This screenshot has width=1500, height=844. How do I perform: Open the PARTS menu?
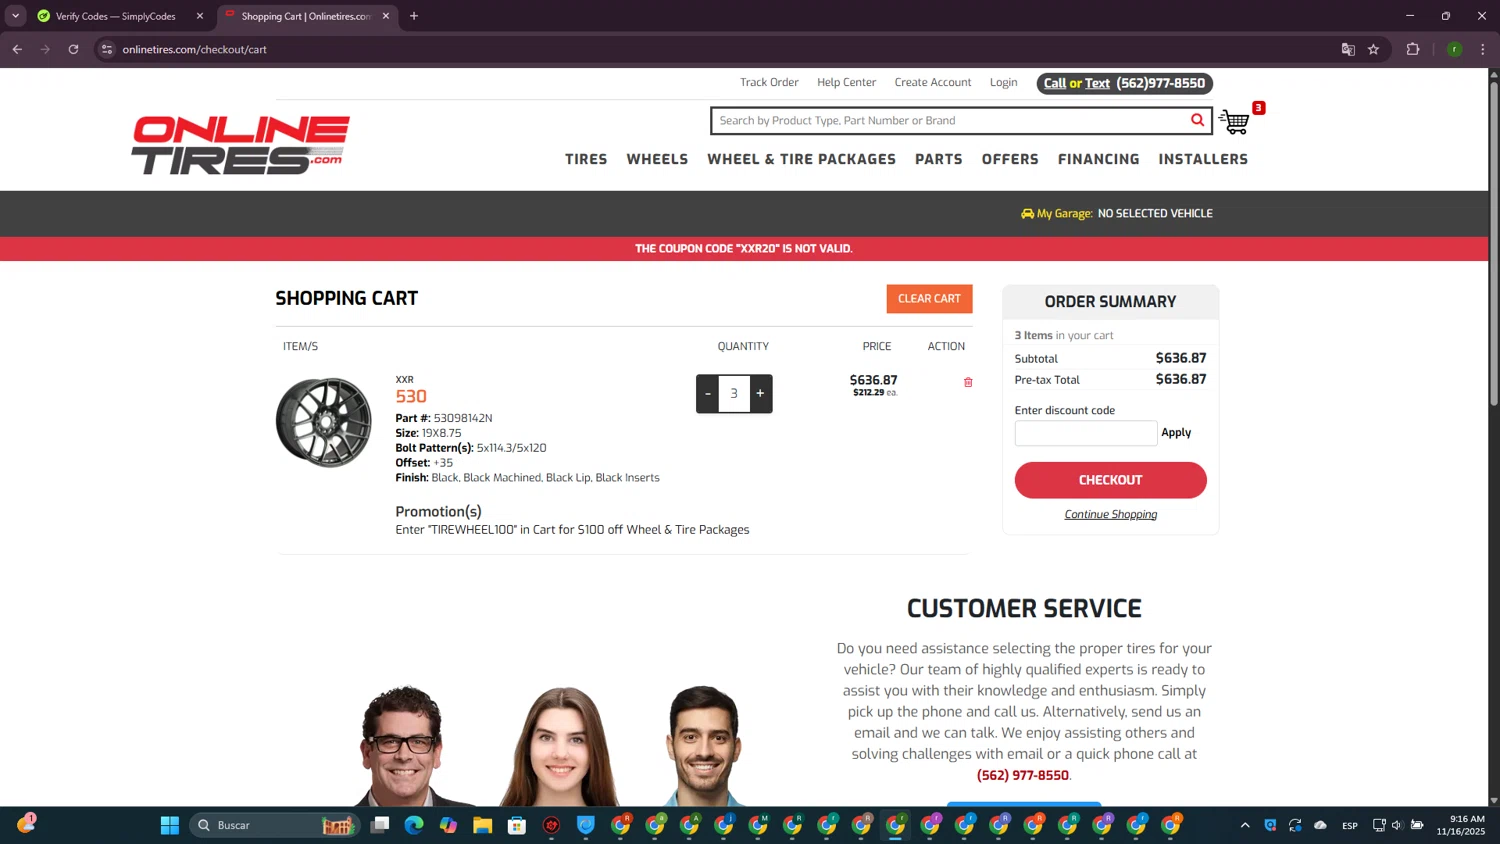click(938, 159)
